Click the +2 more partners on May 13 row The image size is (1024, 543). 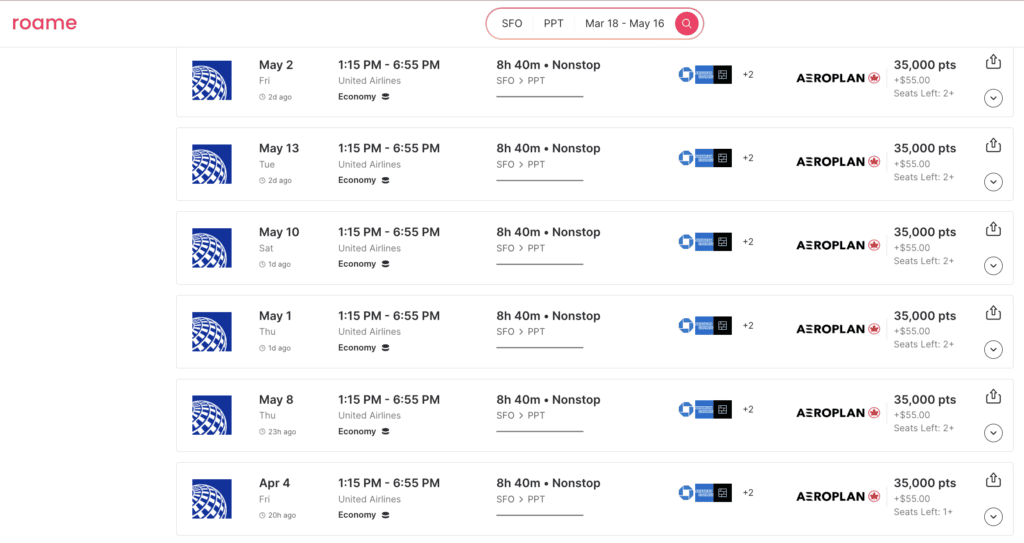pos(748,158)
